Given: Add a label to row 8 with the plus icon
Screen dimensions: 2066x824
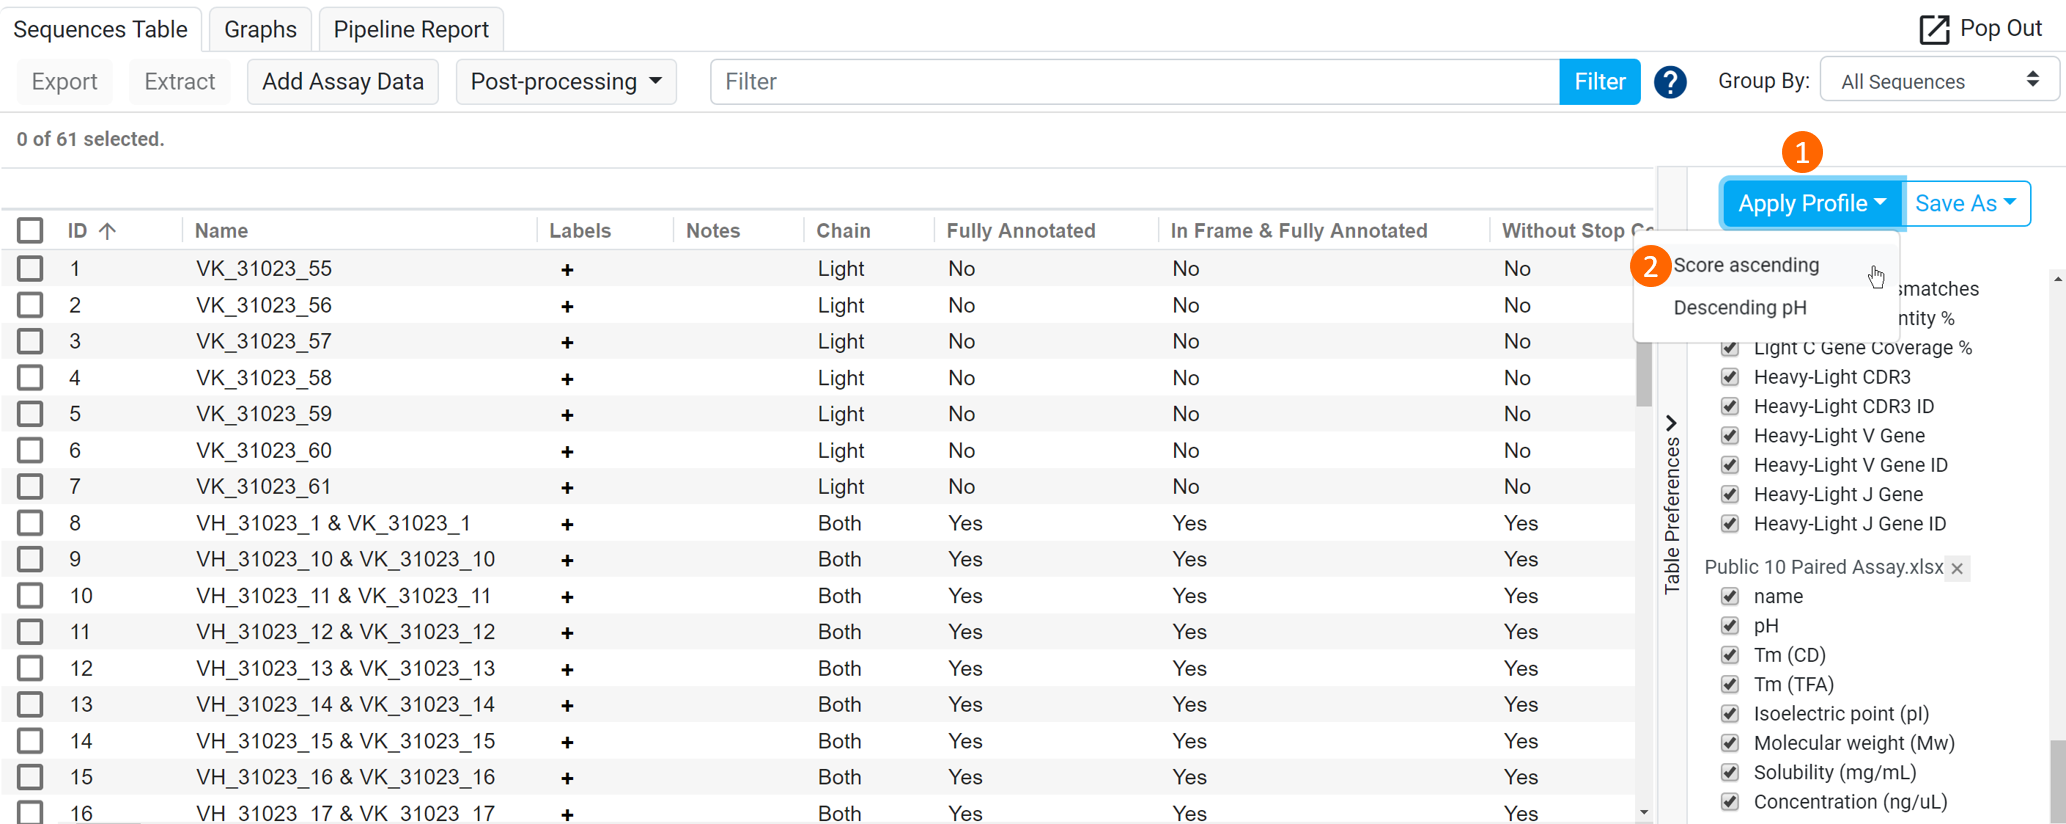Looking at the screenshot, I should (x=567, y=524).
